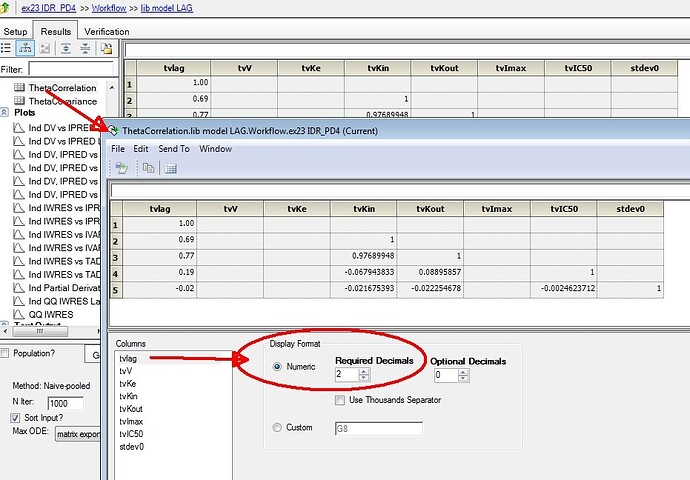Screen dimensions: 690x480
Task: Click the grid table icon in popup toolbar
Action: pyautogui.click(x=170, y=168)
